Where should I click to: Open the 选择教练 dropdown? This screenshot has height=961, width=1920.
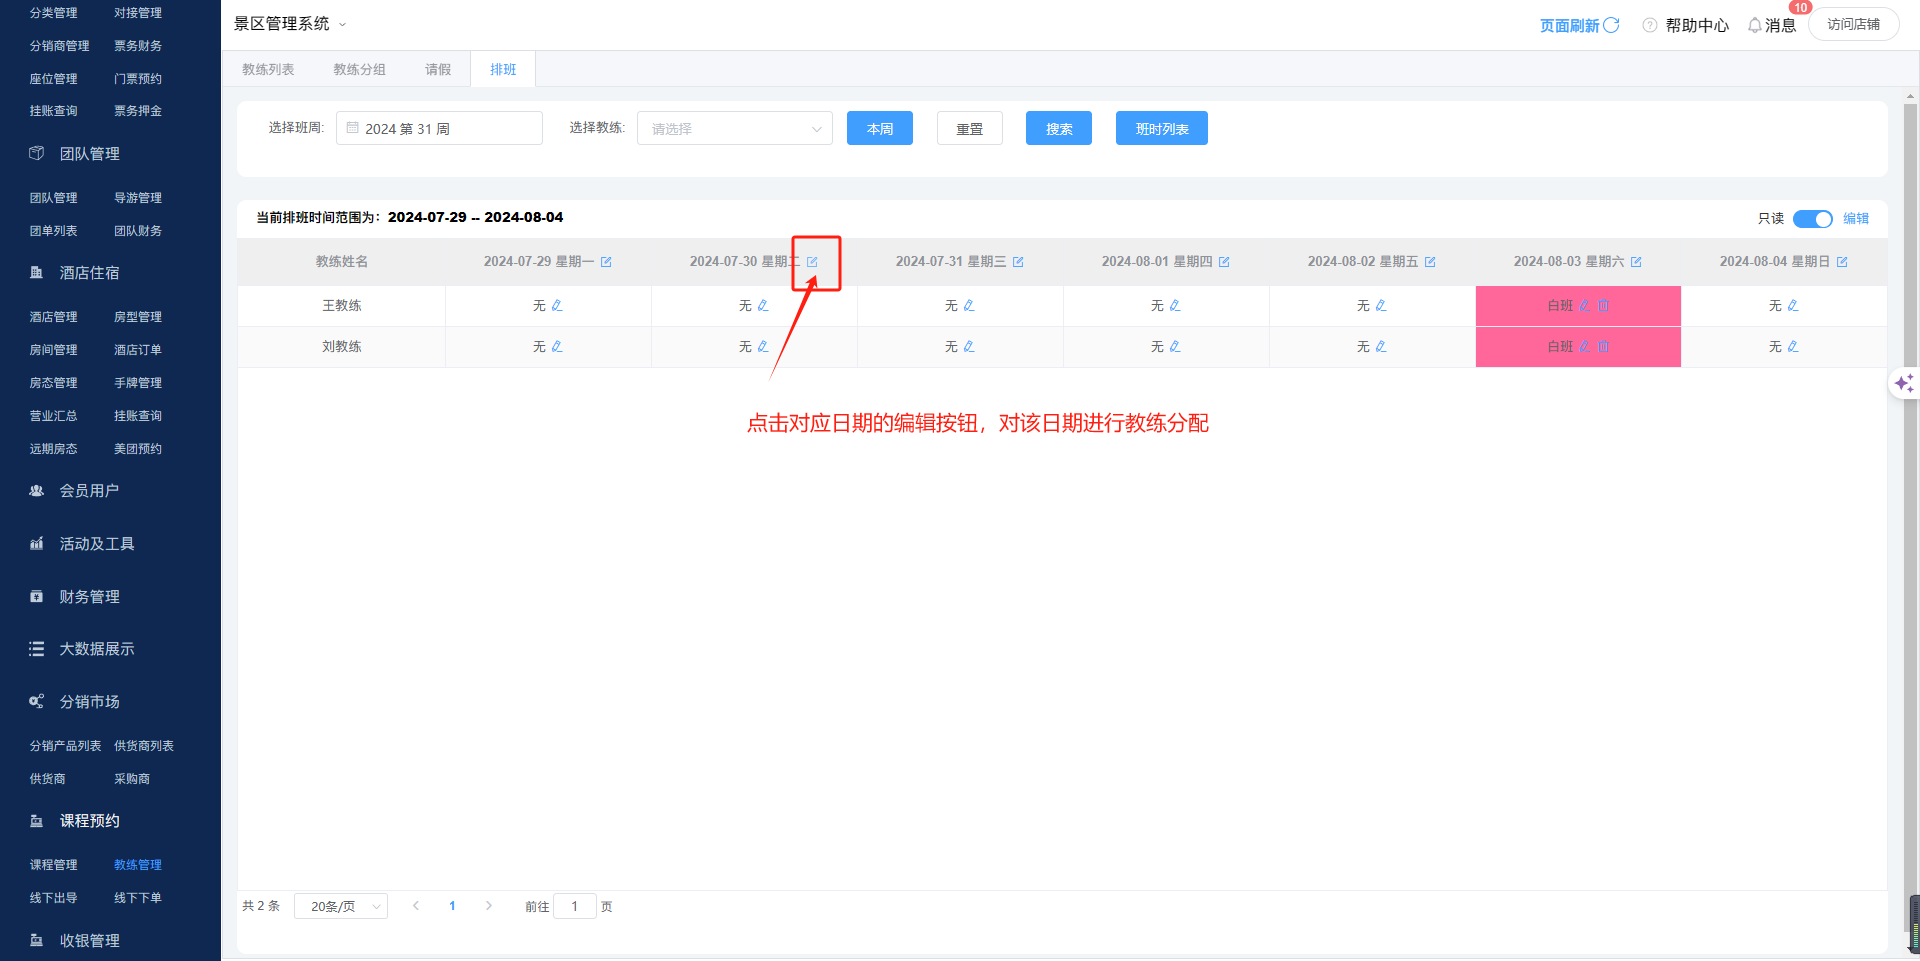click(x=734, y=129)
